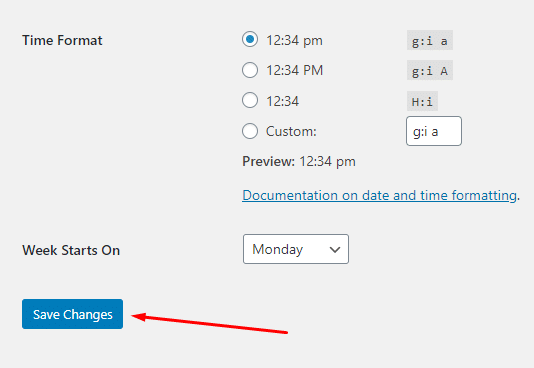Click the Time Format section label
534x368 pixels.
pos(62,41)
